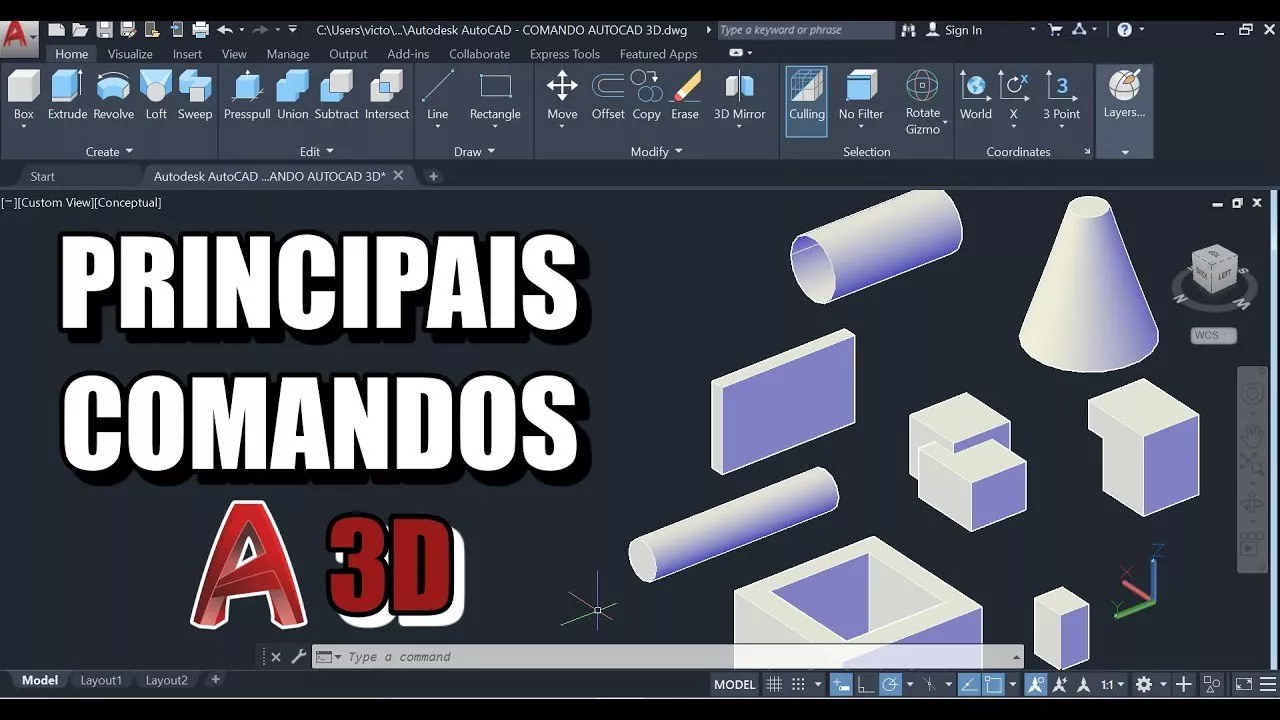The image size is (1280, 720).
Task: Choose the Revolve tool
Action: (x=113, y=96)
